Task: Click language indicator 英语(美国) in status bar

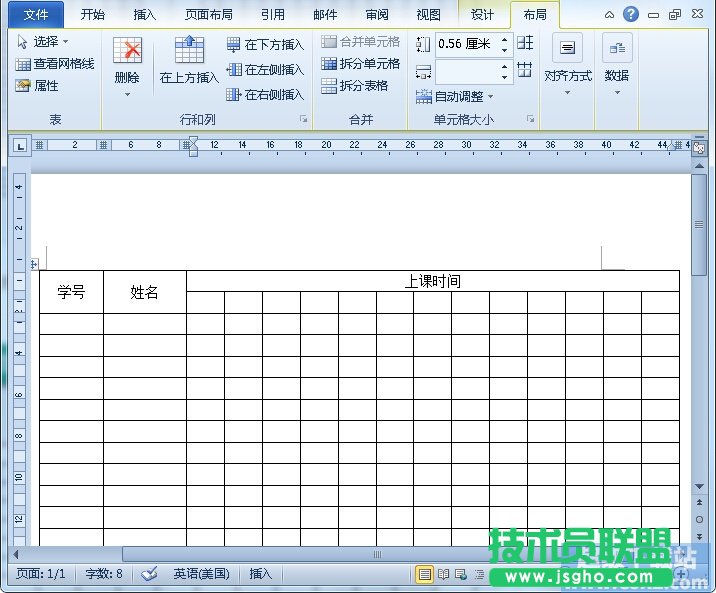Action: [201, 574]
